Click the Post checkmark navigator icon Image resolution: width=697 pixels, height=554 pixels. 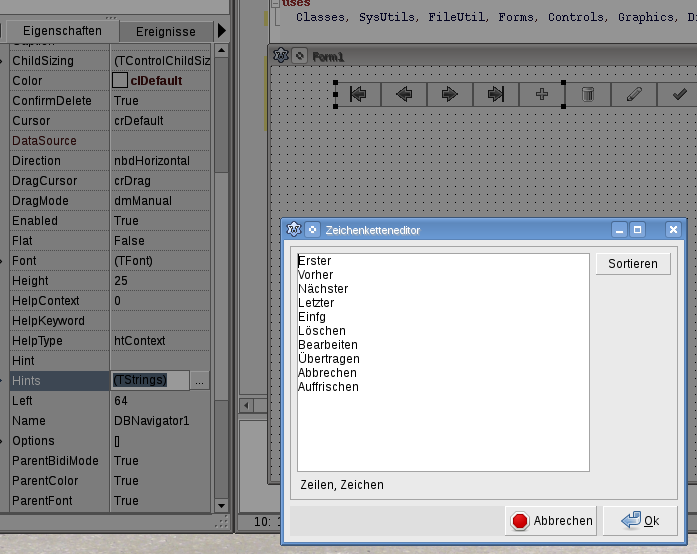679,94
